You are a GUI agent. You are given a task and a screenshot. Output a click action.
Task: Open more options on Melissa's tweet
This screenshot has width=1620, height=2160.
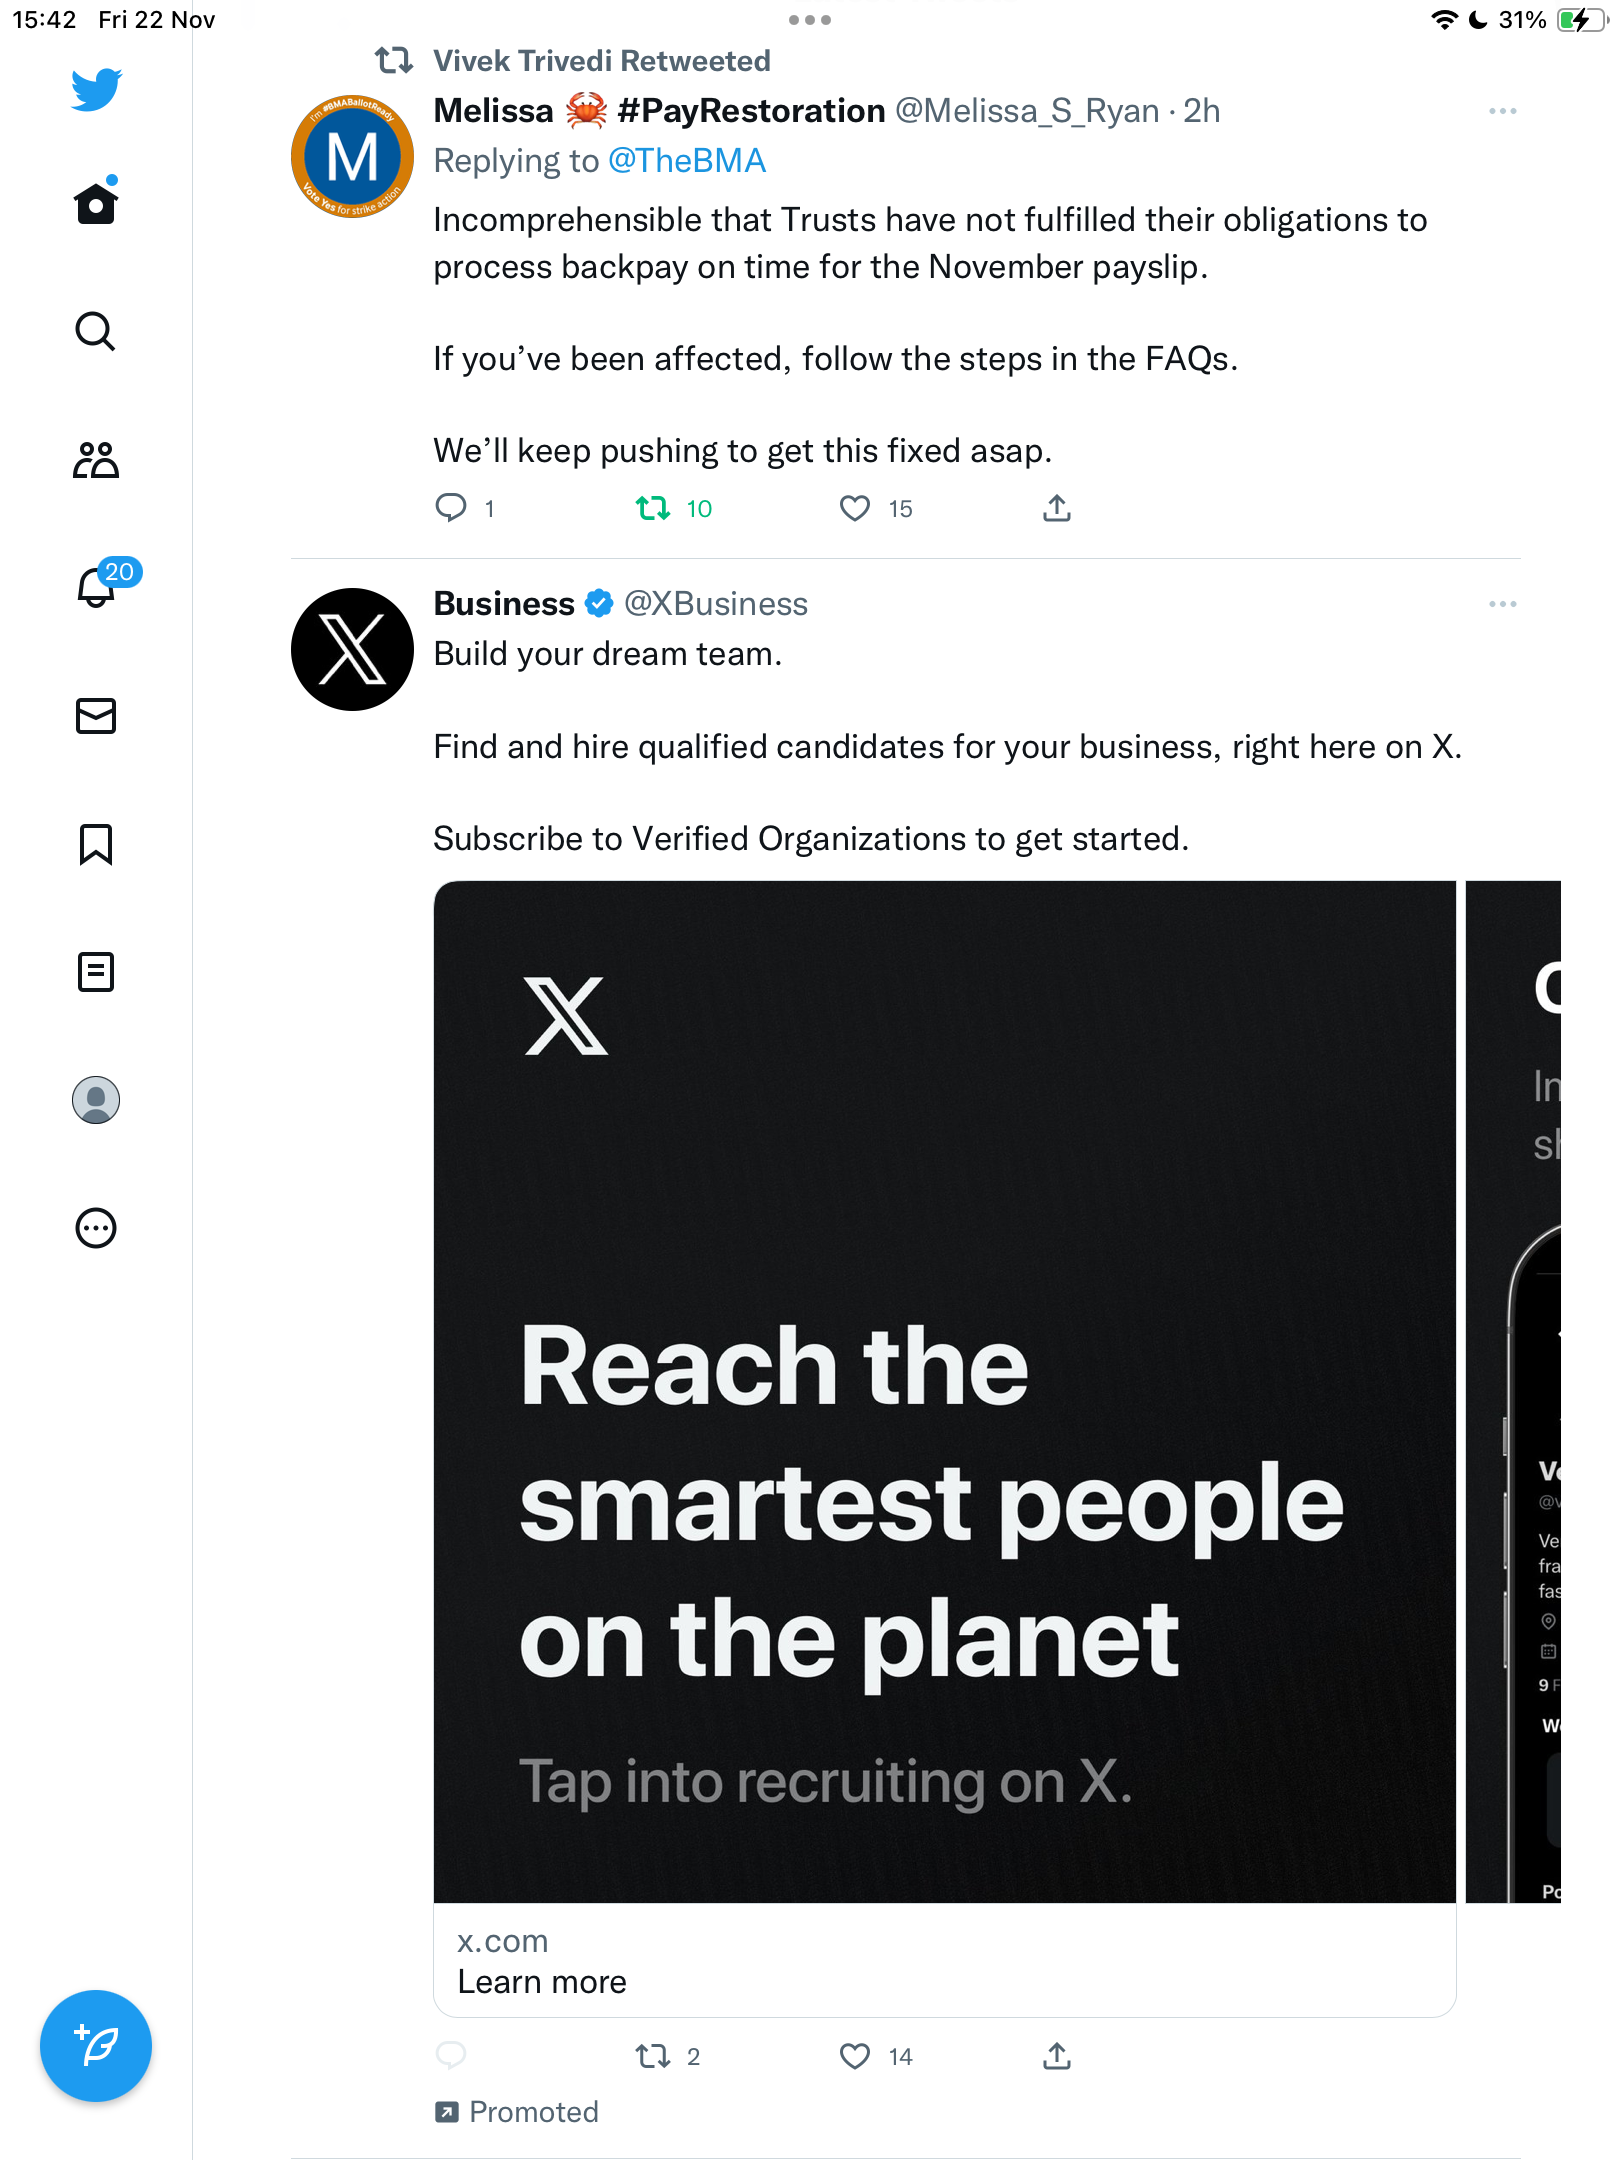click(x=1502, y=111)
